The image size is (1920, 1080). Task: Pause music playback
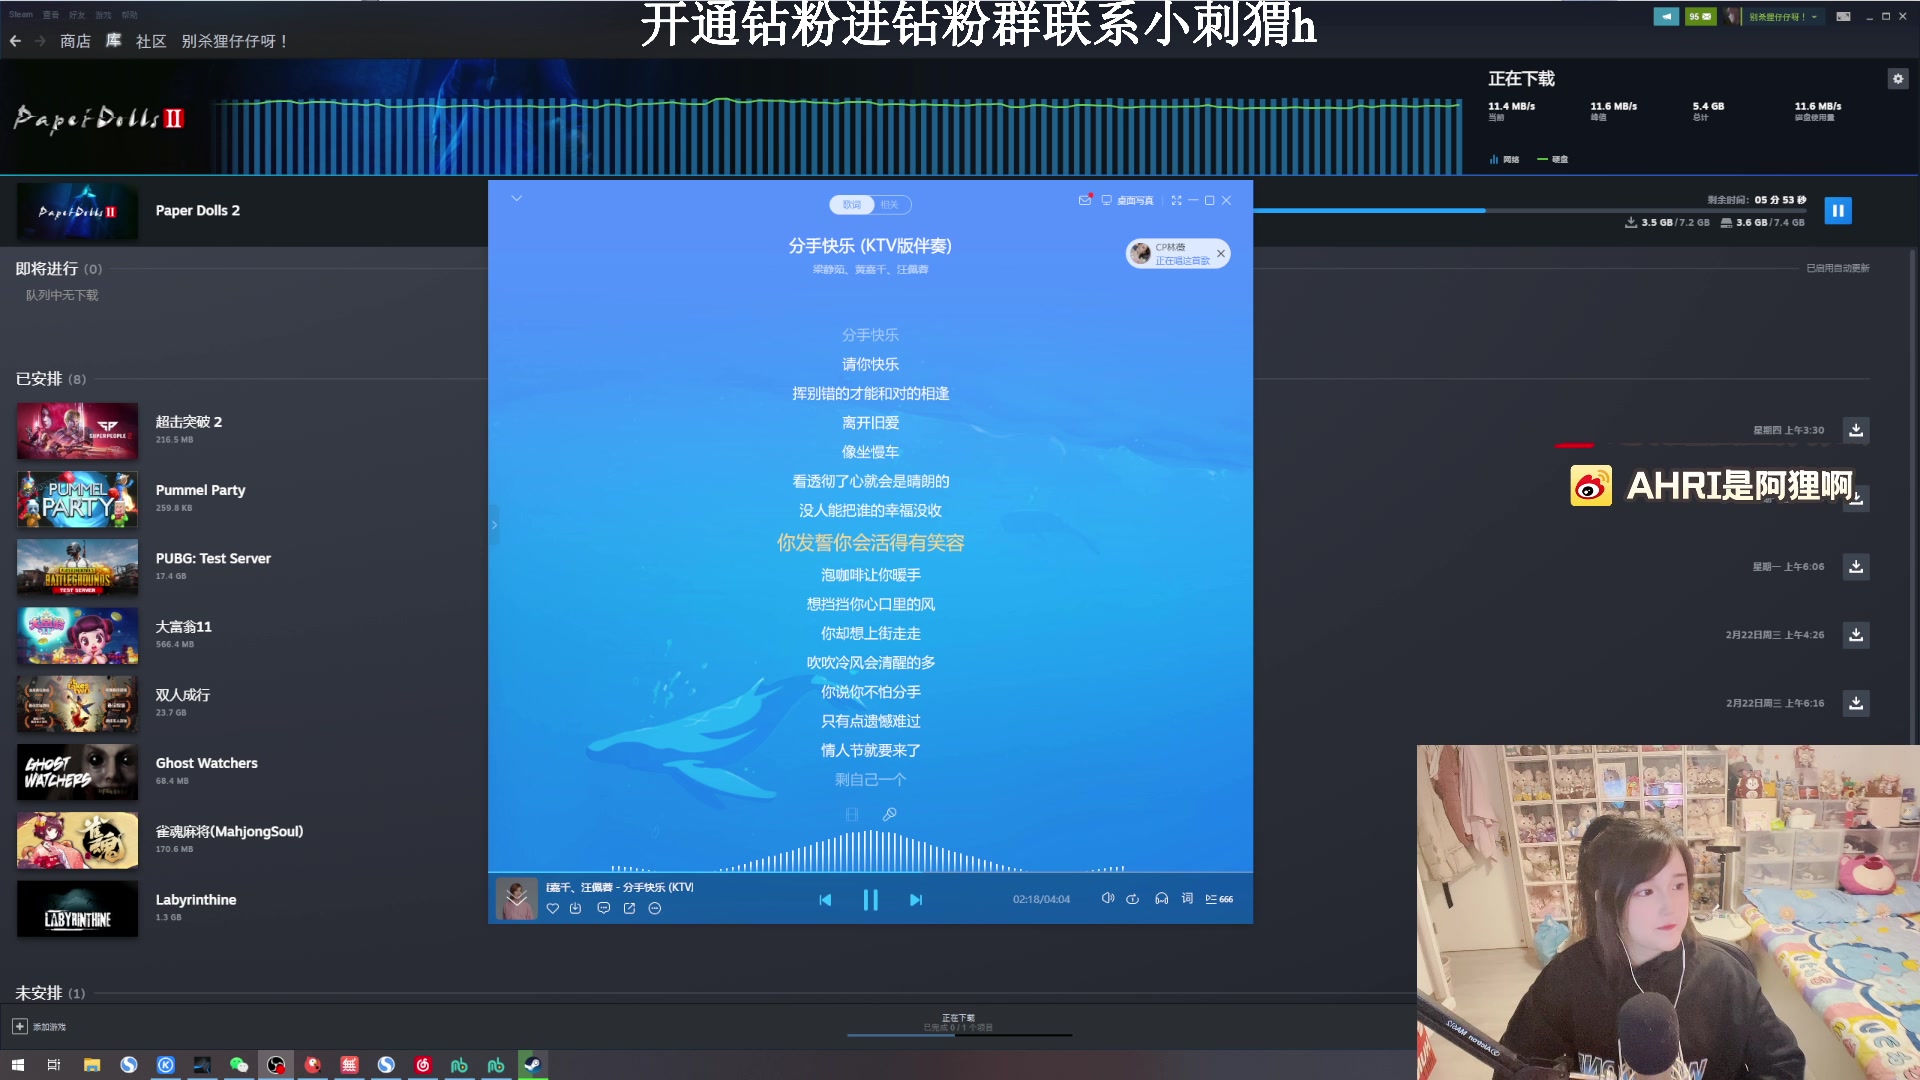pos(870,900)
